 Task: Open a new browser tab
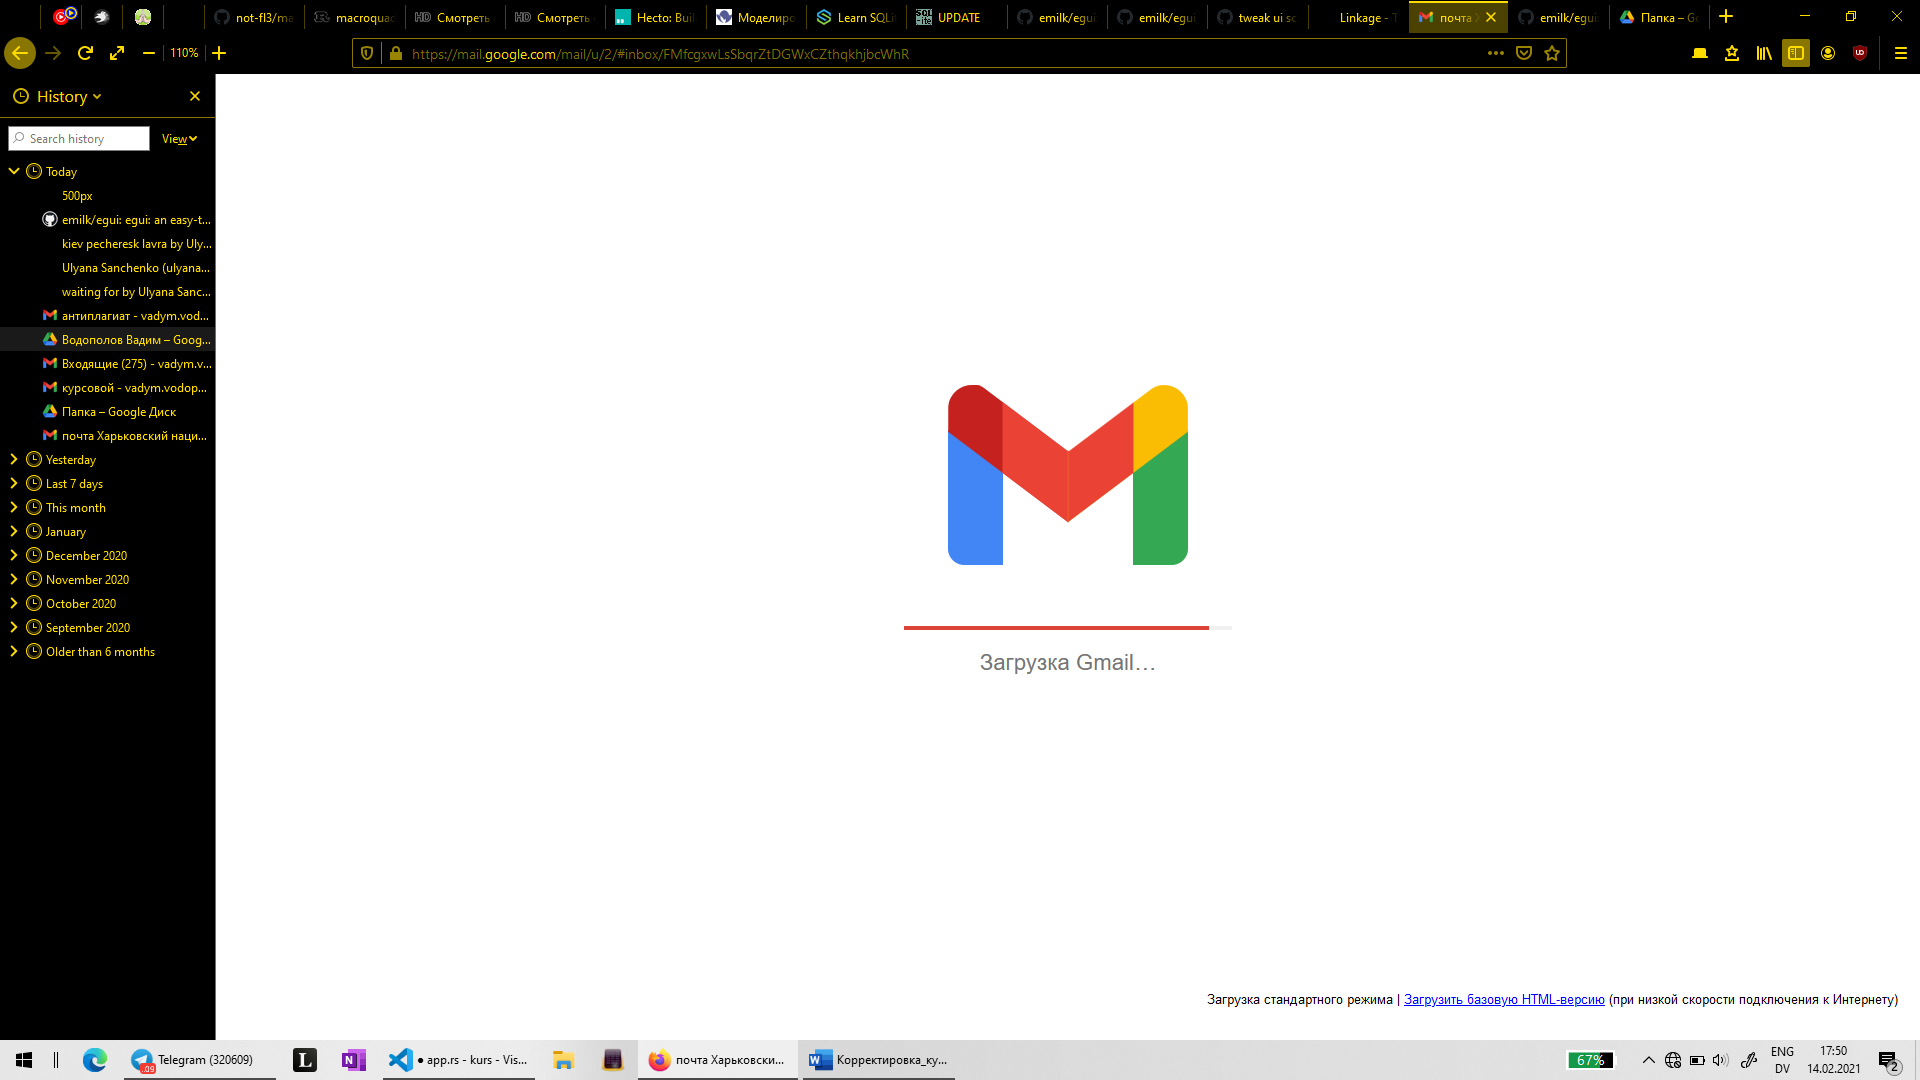(x=1726, y=17)
